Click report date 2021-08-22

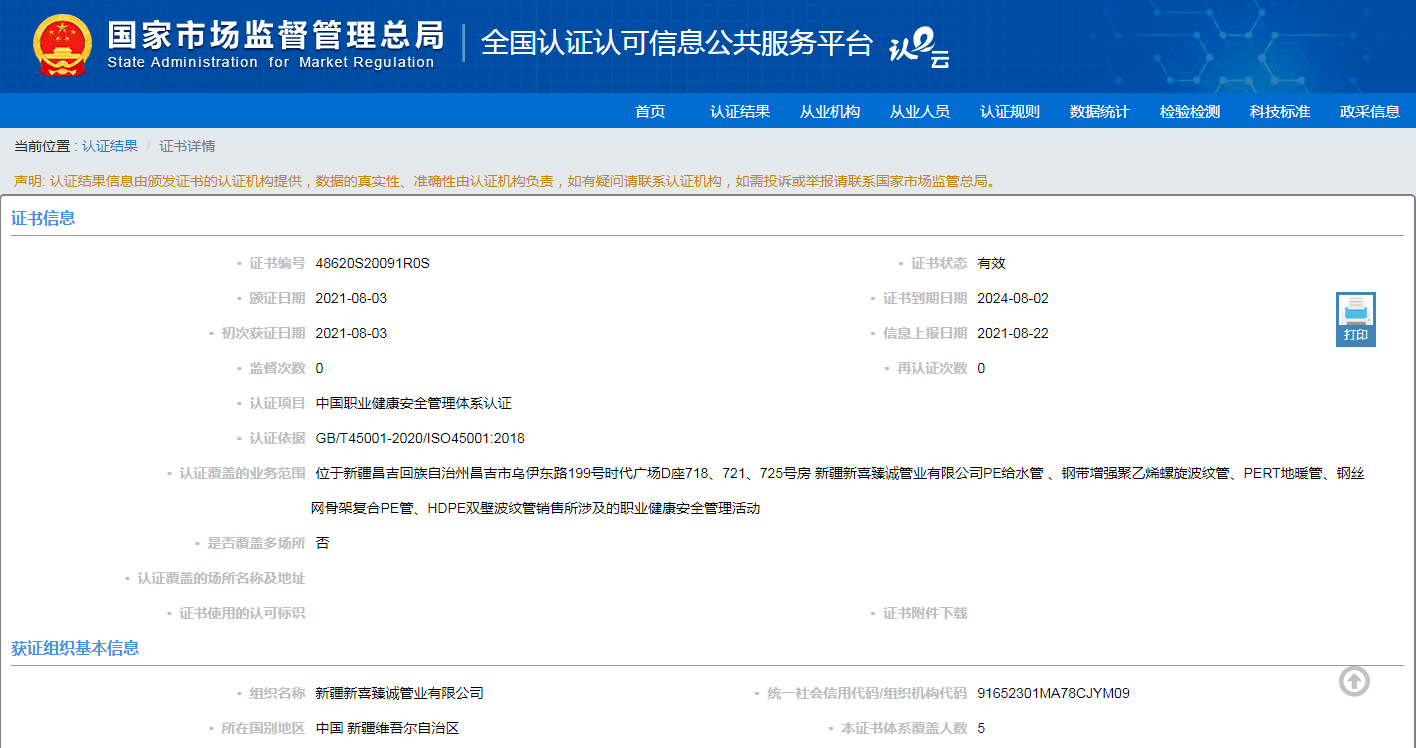pyautogui.click(x=1013, y=333)
